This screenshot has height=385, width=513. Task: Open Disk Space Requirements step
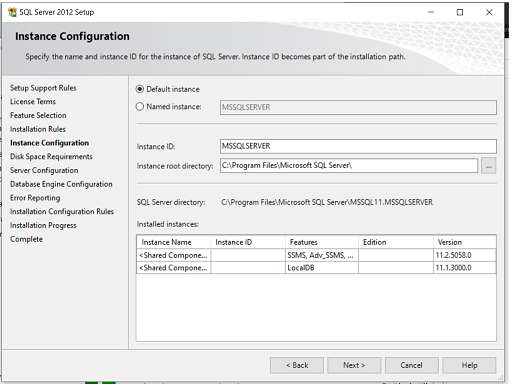tap(51, 157)
